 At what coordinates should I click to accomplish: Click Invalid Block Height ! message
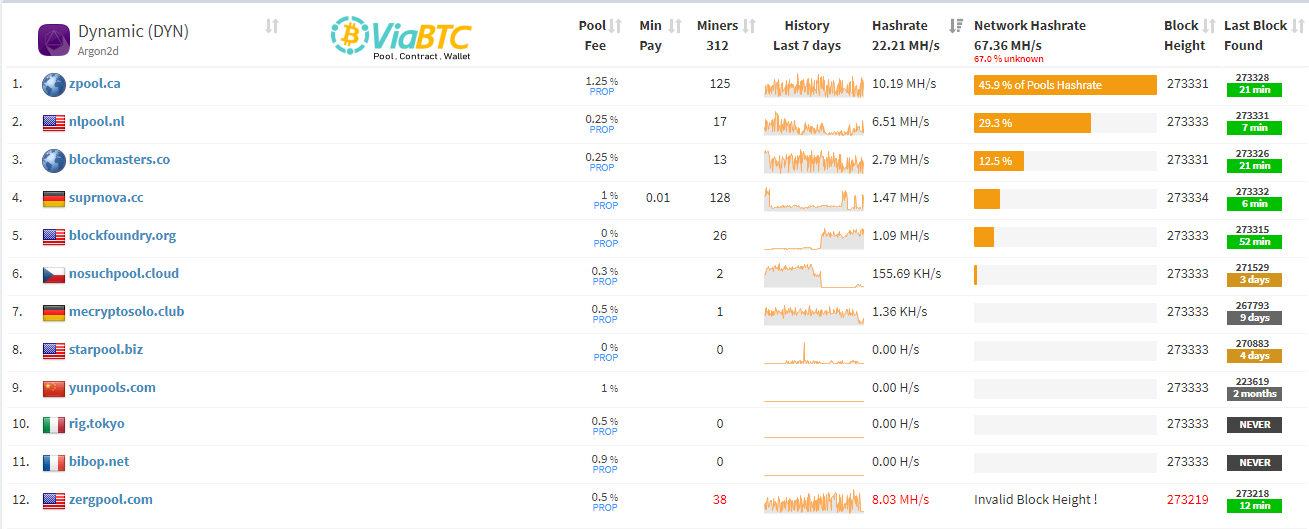(x=1035, y=500)
